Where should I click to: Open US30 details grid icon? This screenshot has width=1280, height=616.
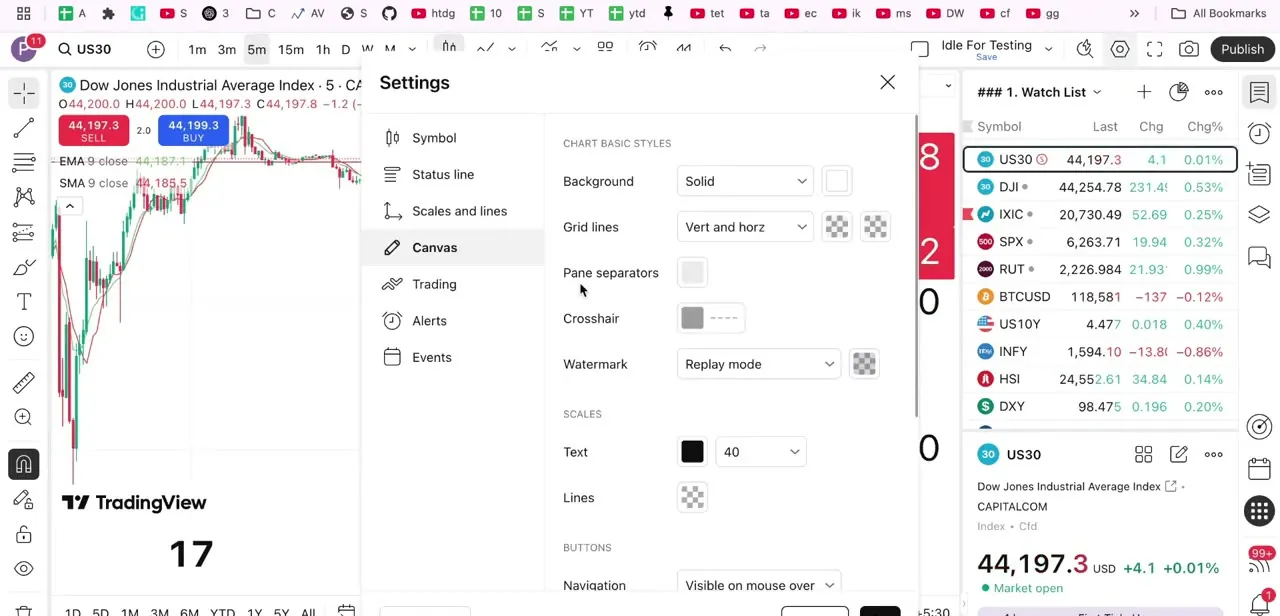[x=1144, y=455]
